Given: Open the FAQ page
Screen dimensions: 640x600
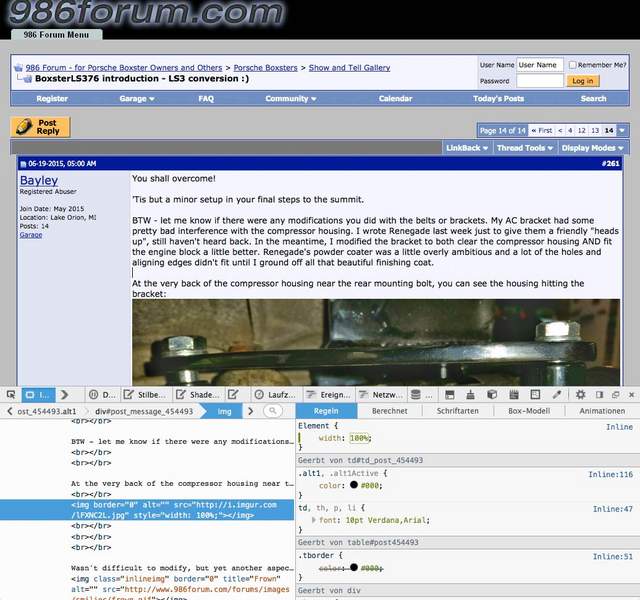Looking at the screenshot, I should [x=206, y=99].
